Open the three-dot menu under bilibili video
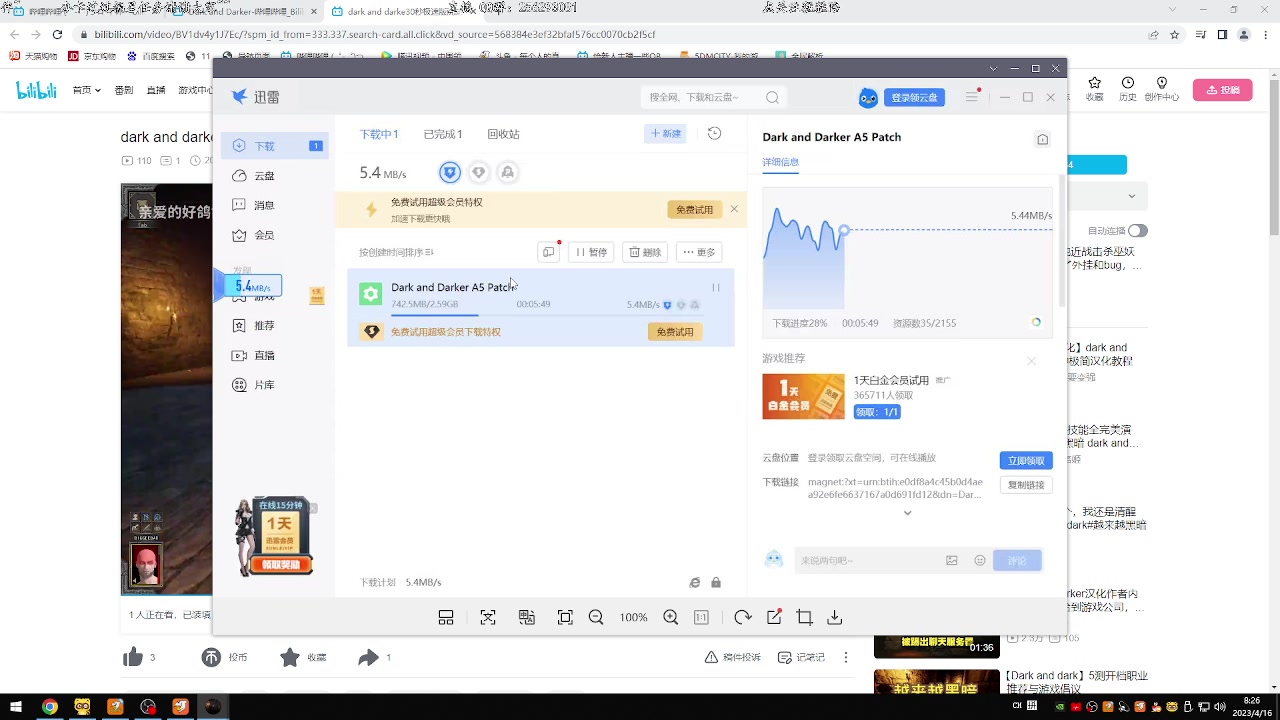Screen dimensions: 1280x720 [x=846, y=658]
